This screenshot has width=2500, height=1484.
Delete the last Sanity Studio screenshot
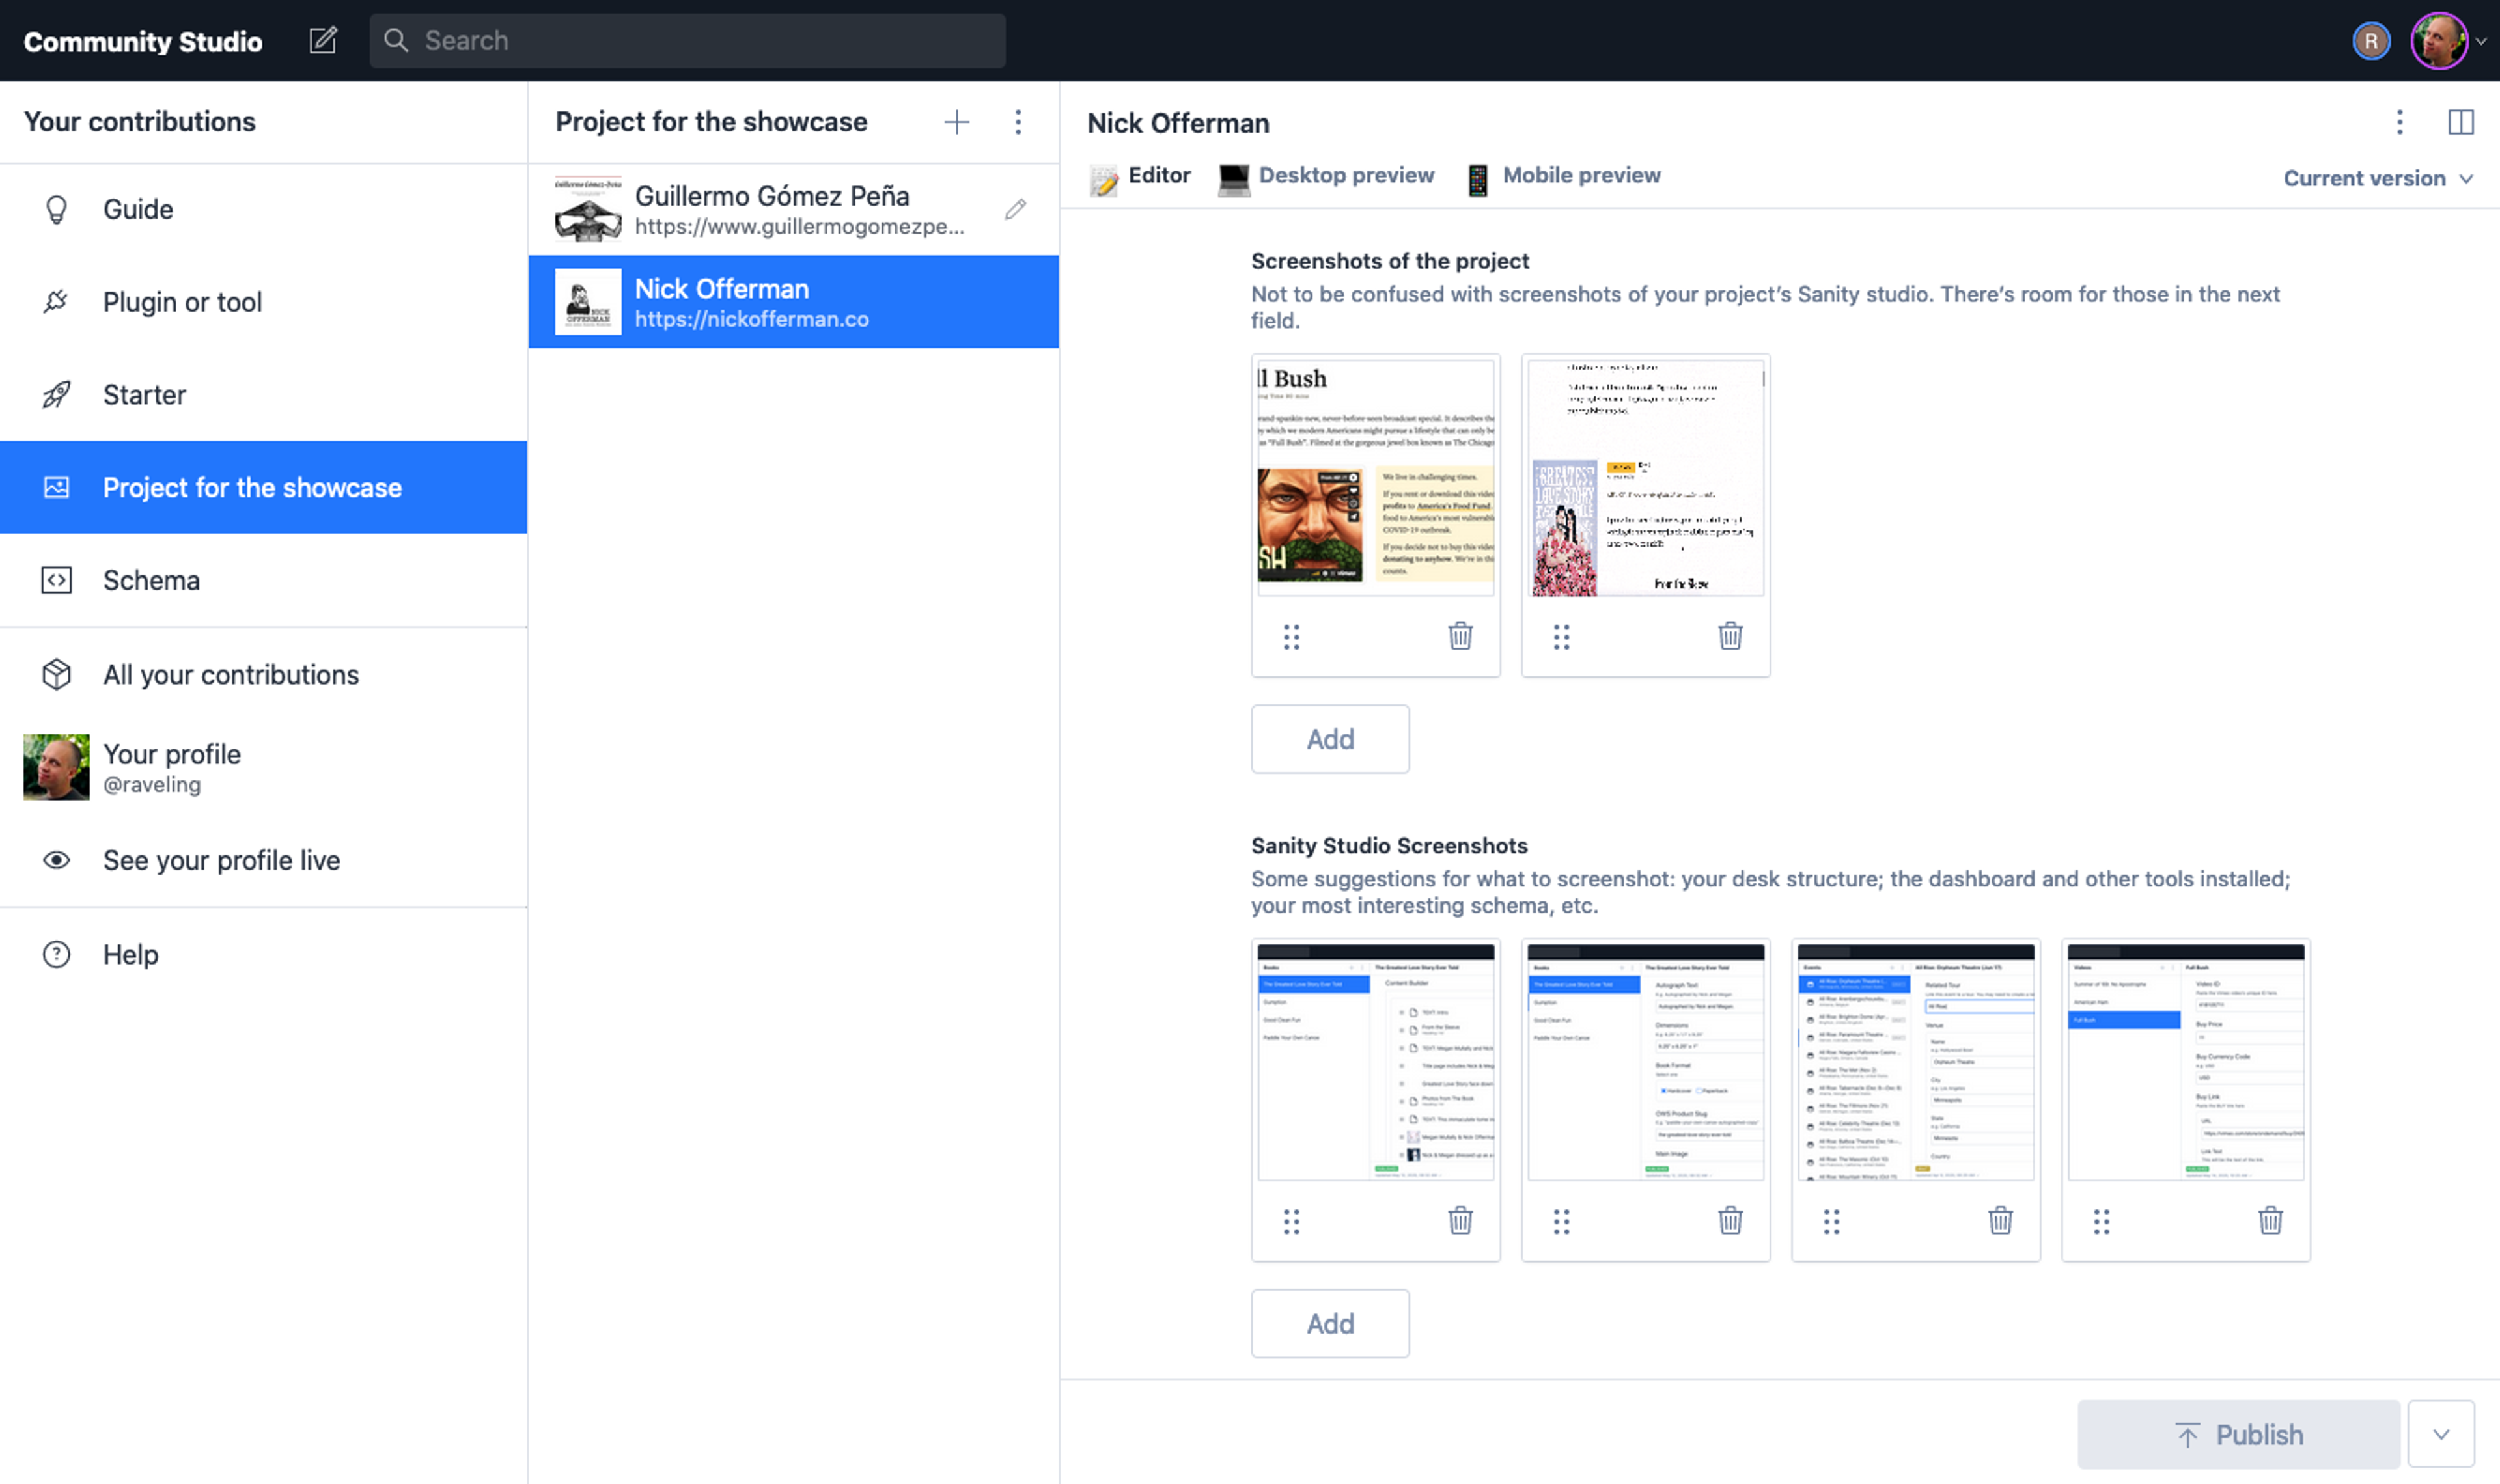point(2270,1220)
